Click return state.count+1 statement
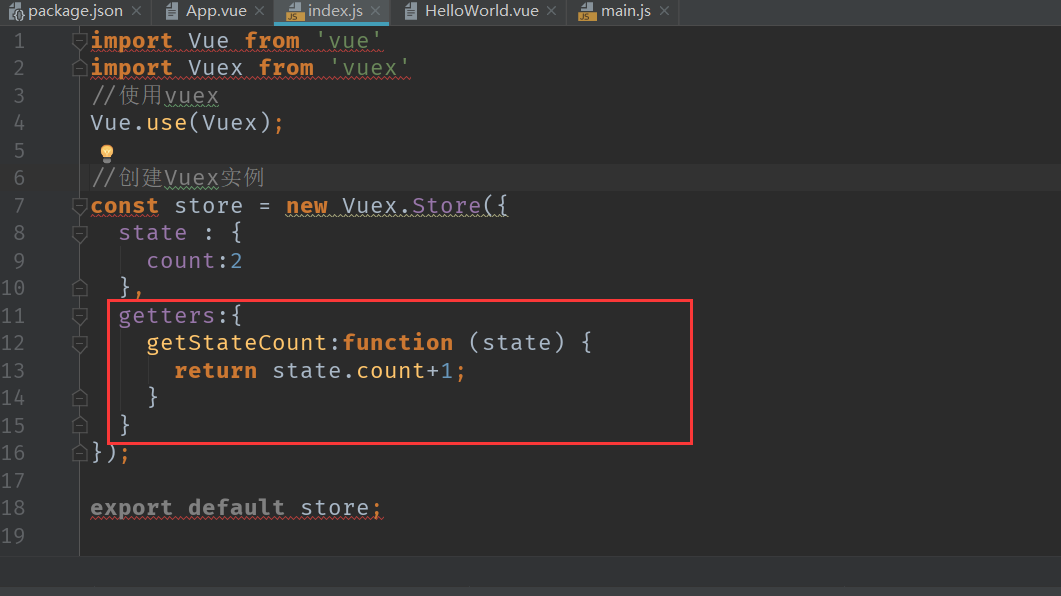1061x596 pixels. 319,371
